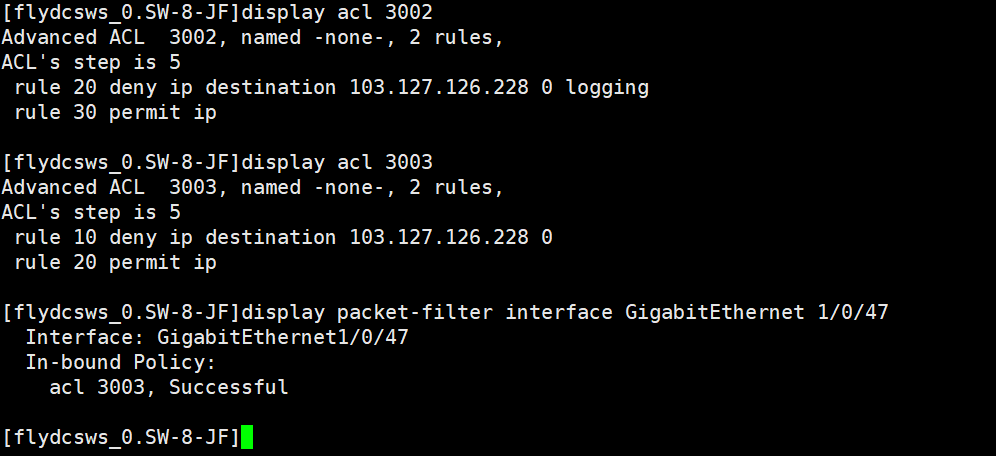Click the 'acl 3003, Successful' status line
Screen dimensions: 996x456
[169, 387]
